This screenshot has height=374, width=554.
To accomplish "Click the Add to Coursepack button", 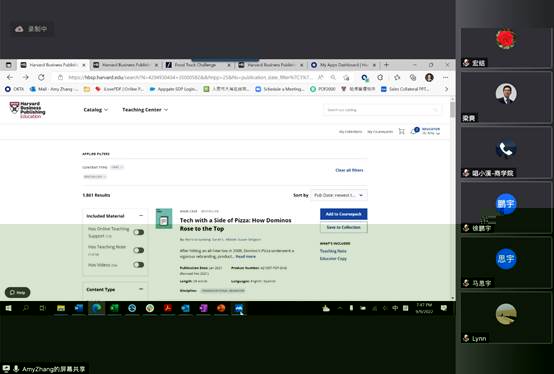I will (x=343, y=214).
